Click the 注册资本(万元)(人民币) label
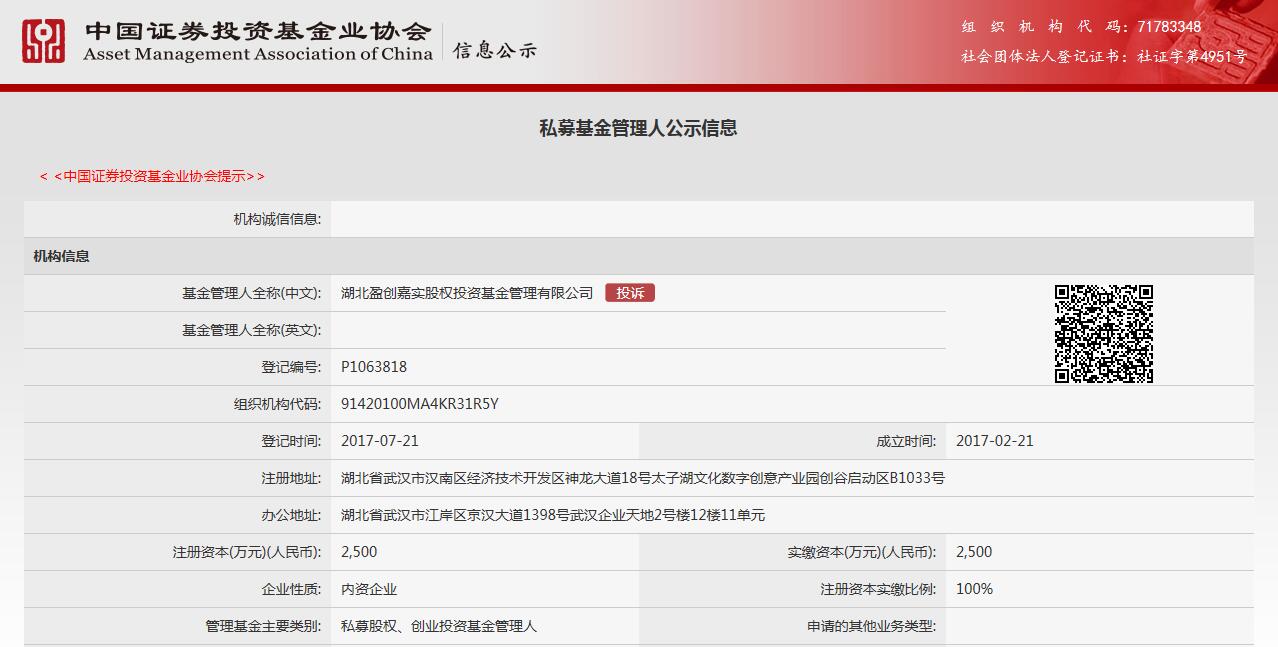 click(x=247, y=552)
